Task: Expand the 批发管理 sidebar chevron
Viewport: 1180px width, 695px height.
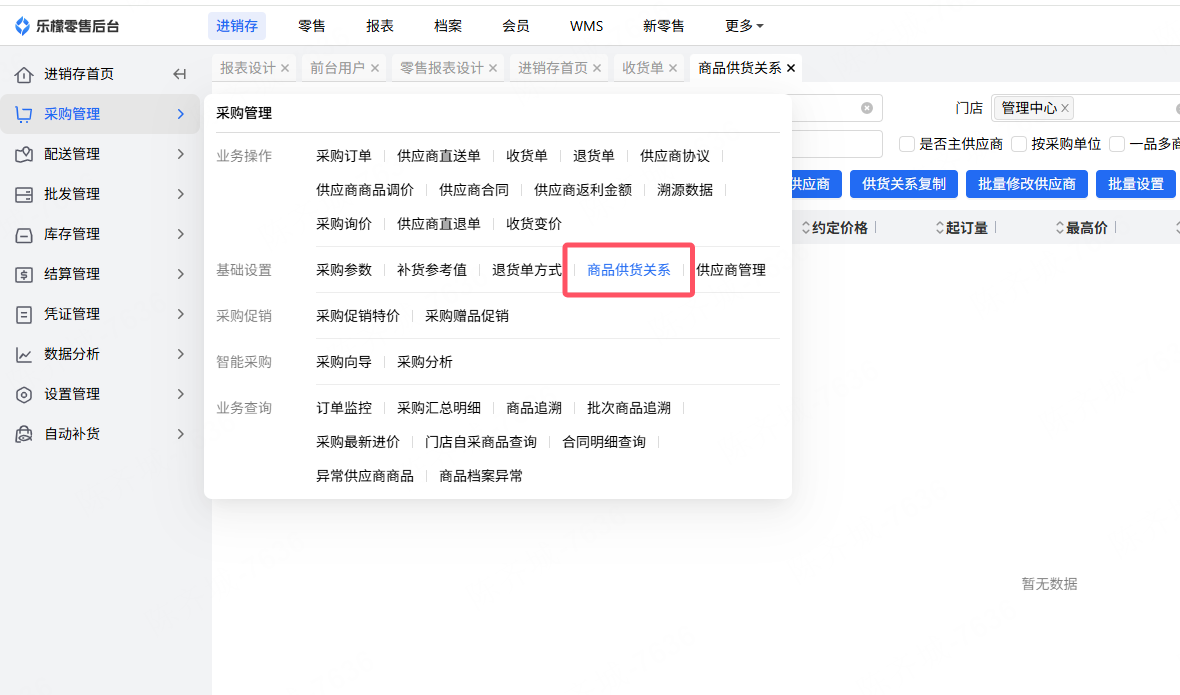Action: pyautogui.click(x=181, y=194)
